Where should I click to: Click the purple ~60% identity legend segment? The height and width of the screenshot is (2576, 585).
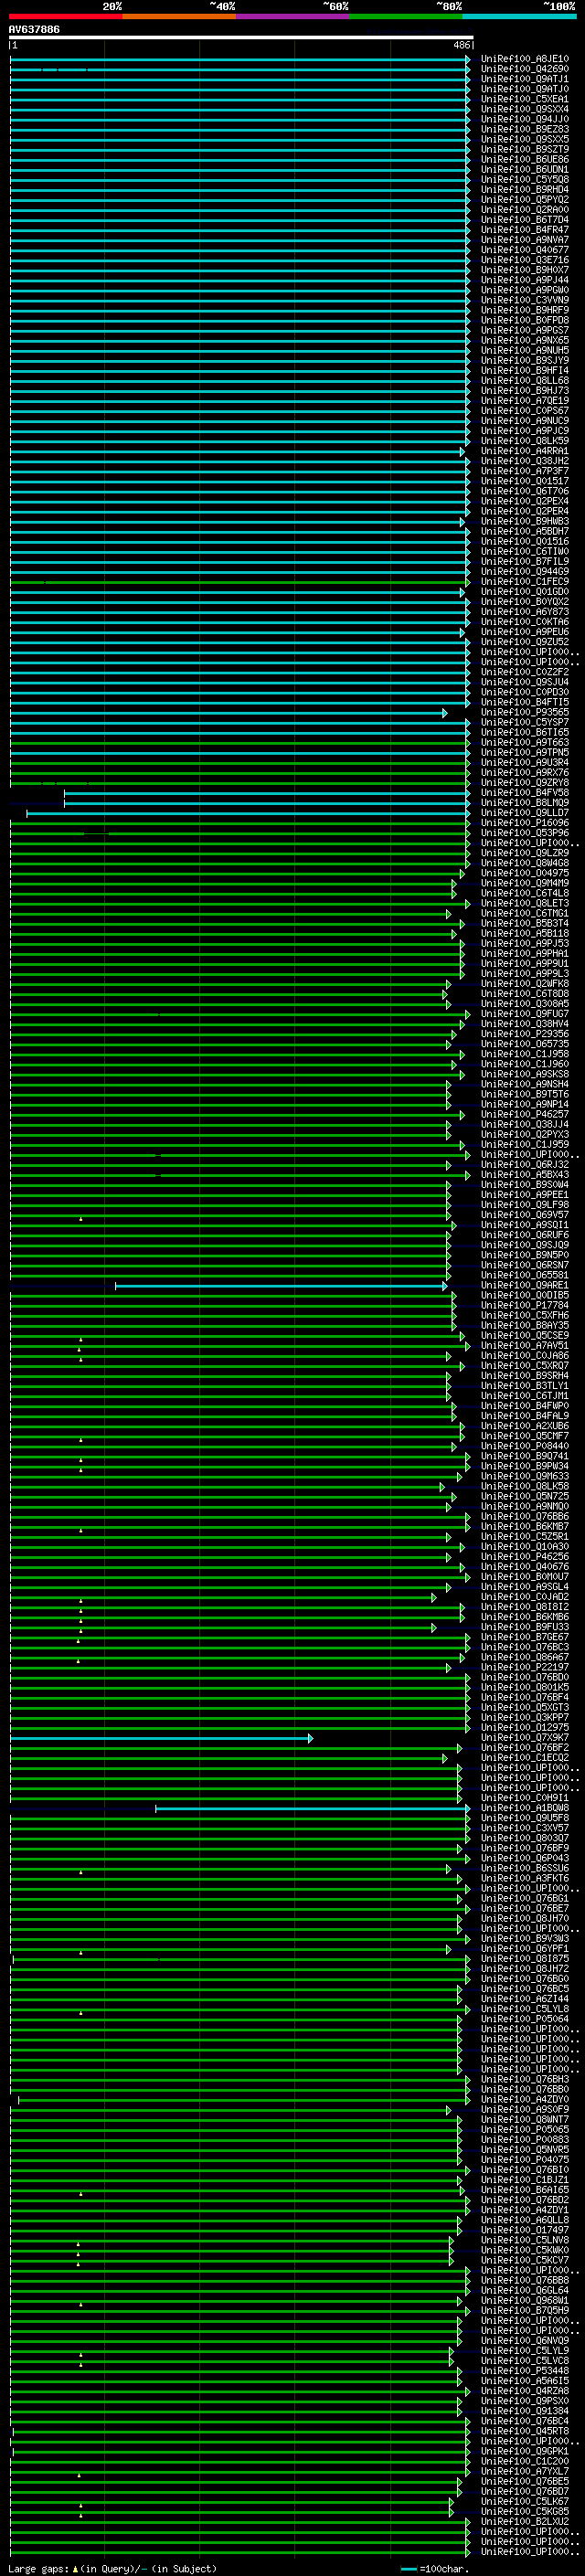(293, 17)
